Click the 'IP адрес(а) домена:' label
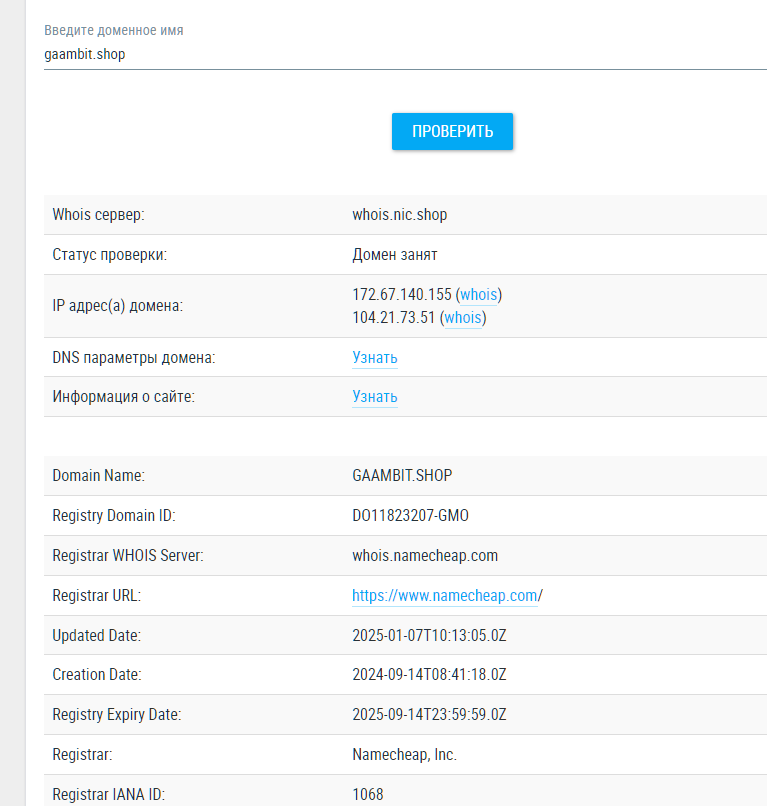767x806 pixels. coord(118,306)
